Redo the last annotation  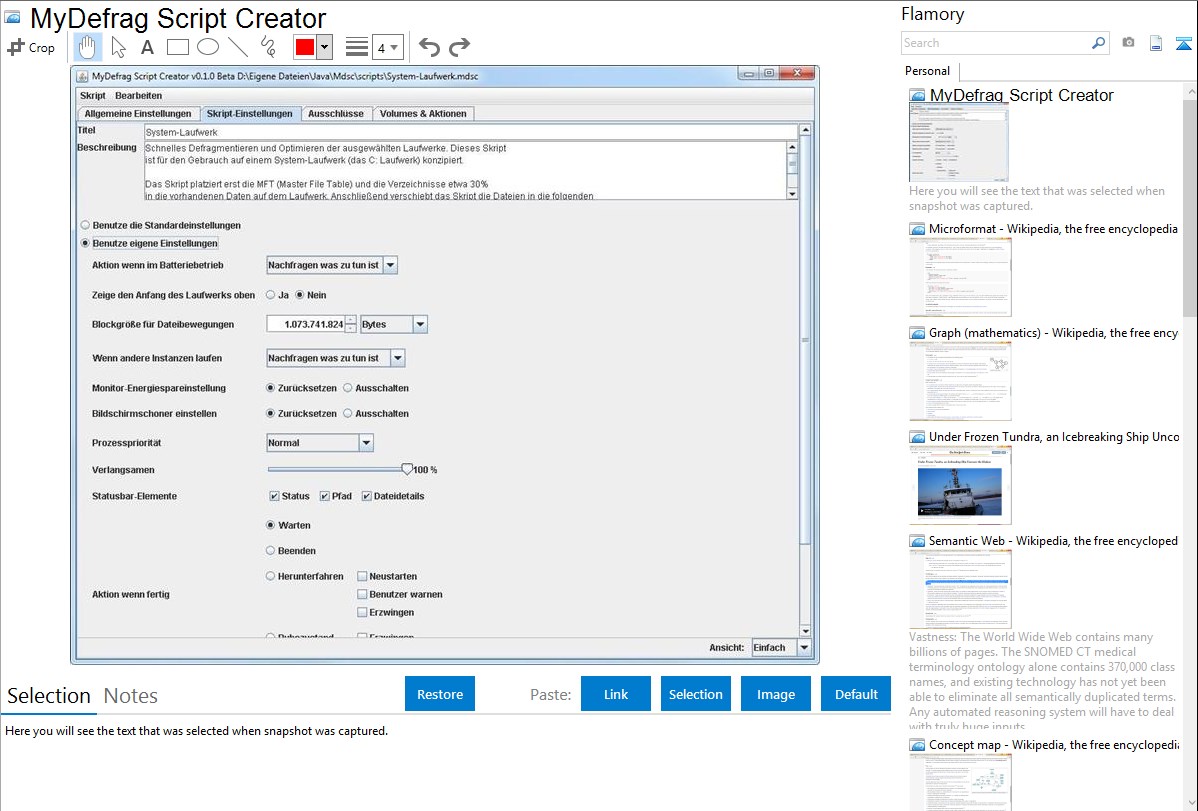459,47
